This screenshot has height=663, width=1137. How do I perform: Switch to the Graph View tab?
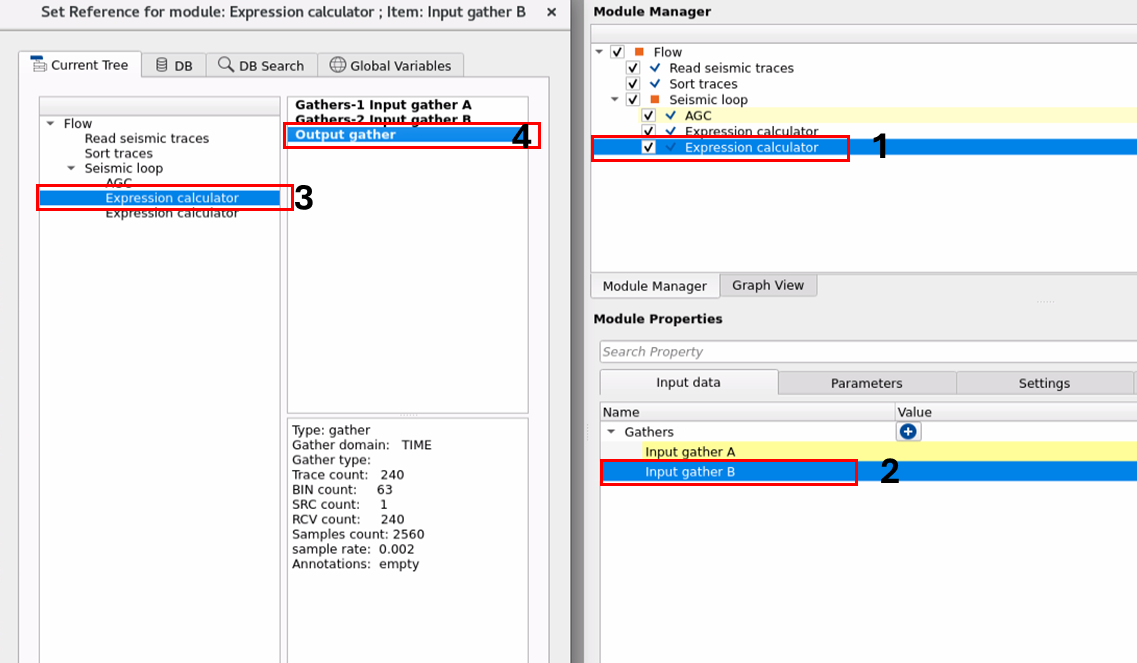(x=768, y=285)
